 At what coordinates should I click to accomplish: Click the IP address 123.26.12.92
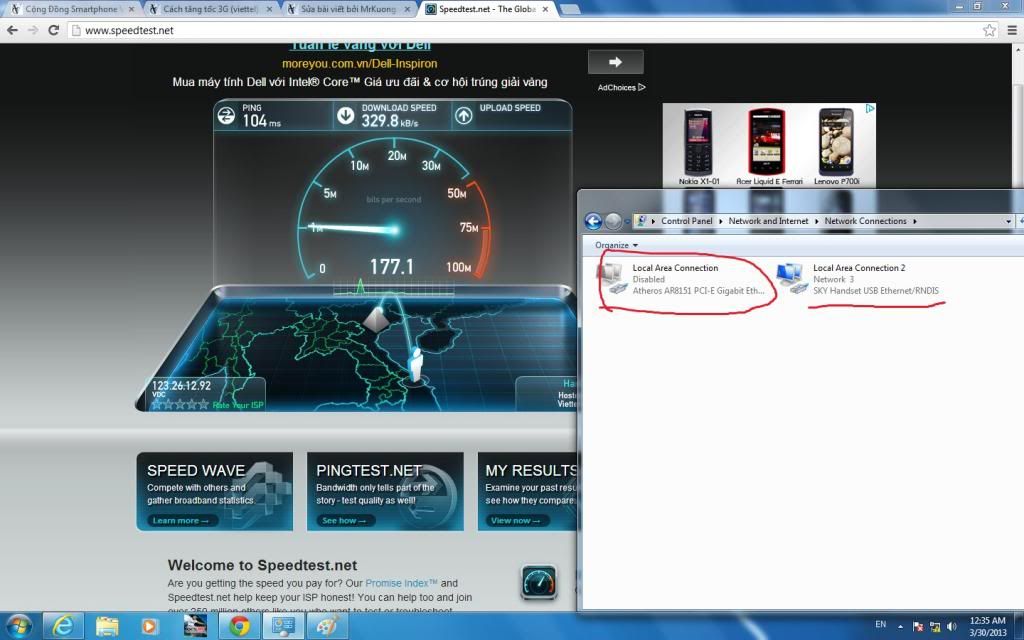pyautogui.click(x=181, y=385)
